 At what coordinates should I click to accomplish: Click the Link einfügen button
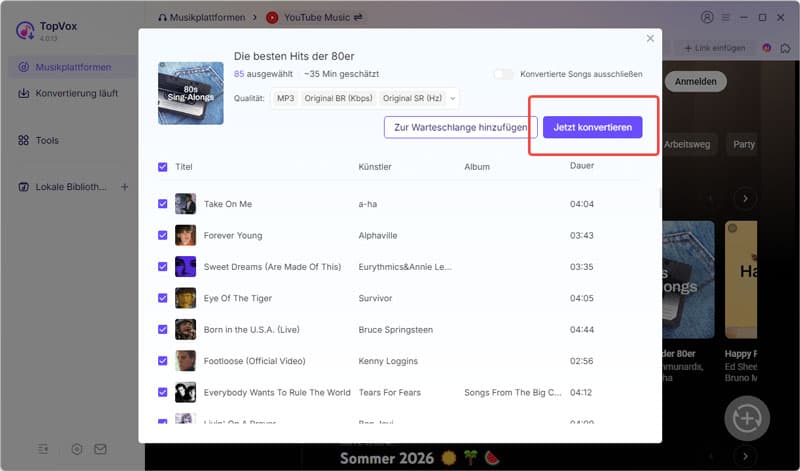[x=714, y=48]
